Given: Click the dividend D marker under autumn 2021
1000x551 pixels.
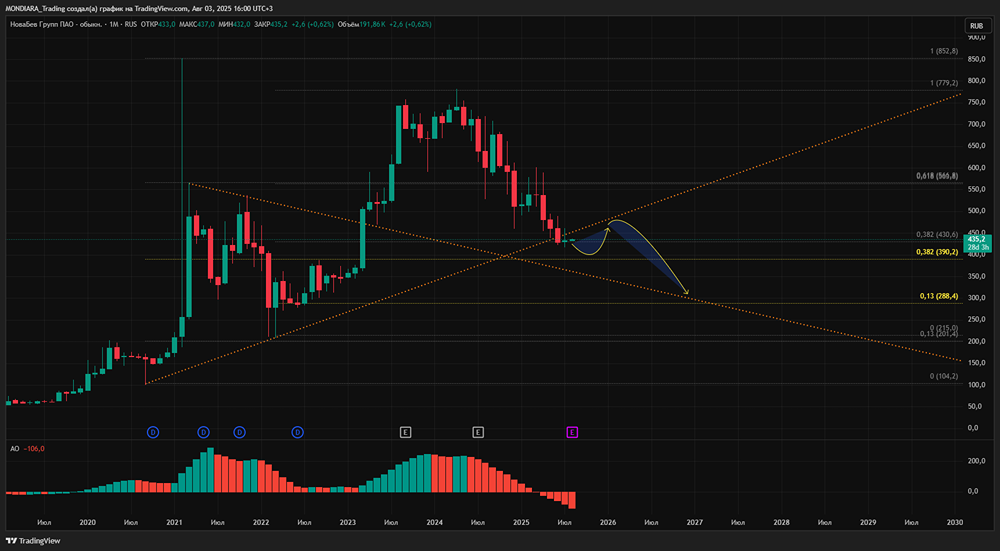Looking at the screenshot, I should pos(240,432).
